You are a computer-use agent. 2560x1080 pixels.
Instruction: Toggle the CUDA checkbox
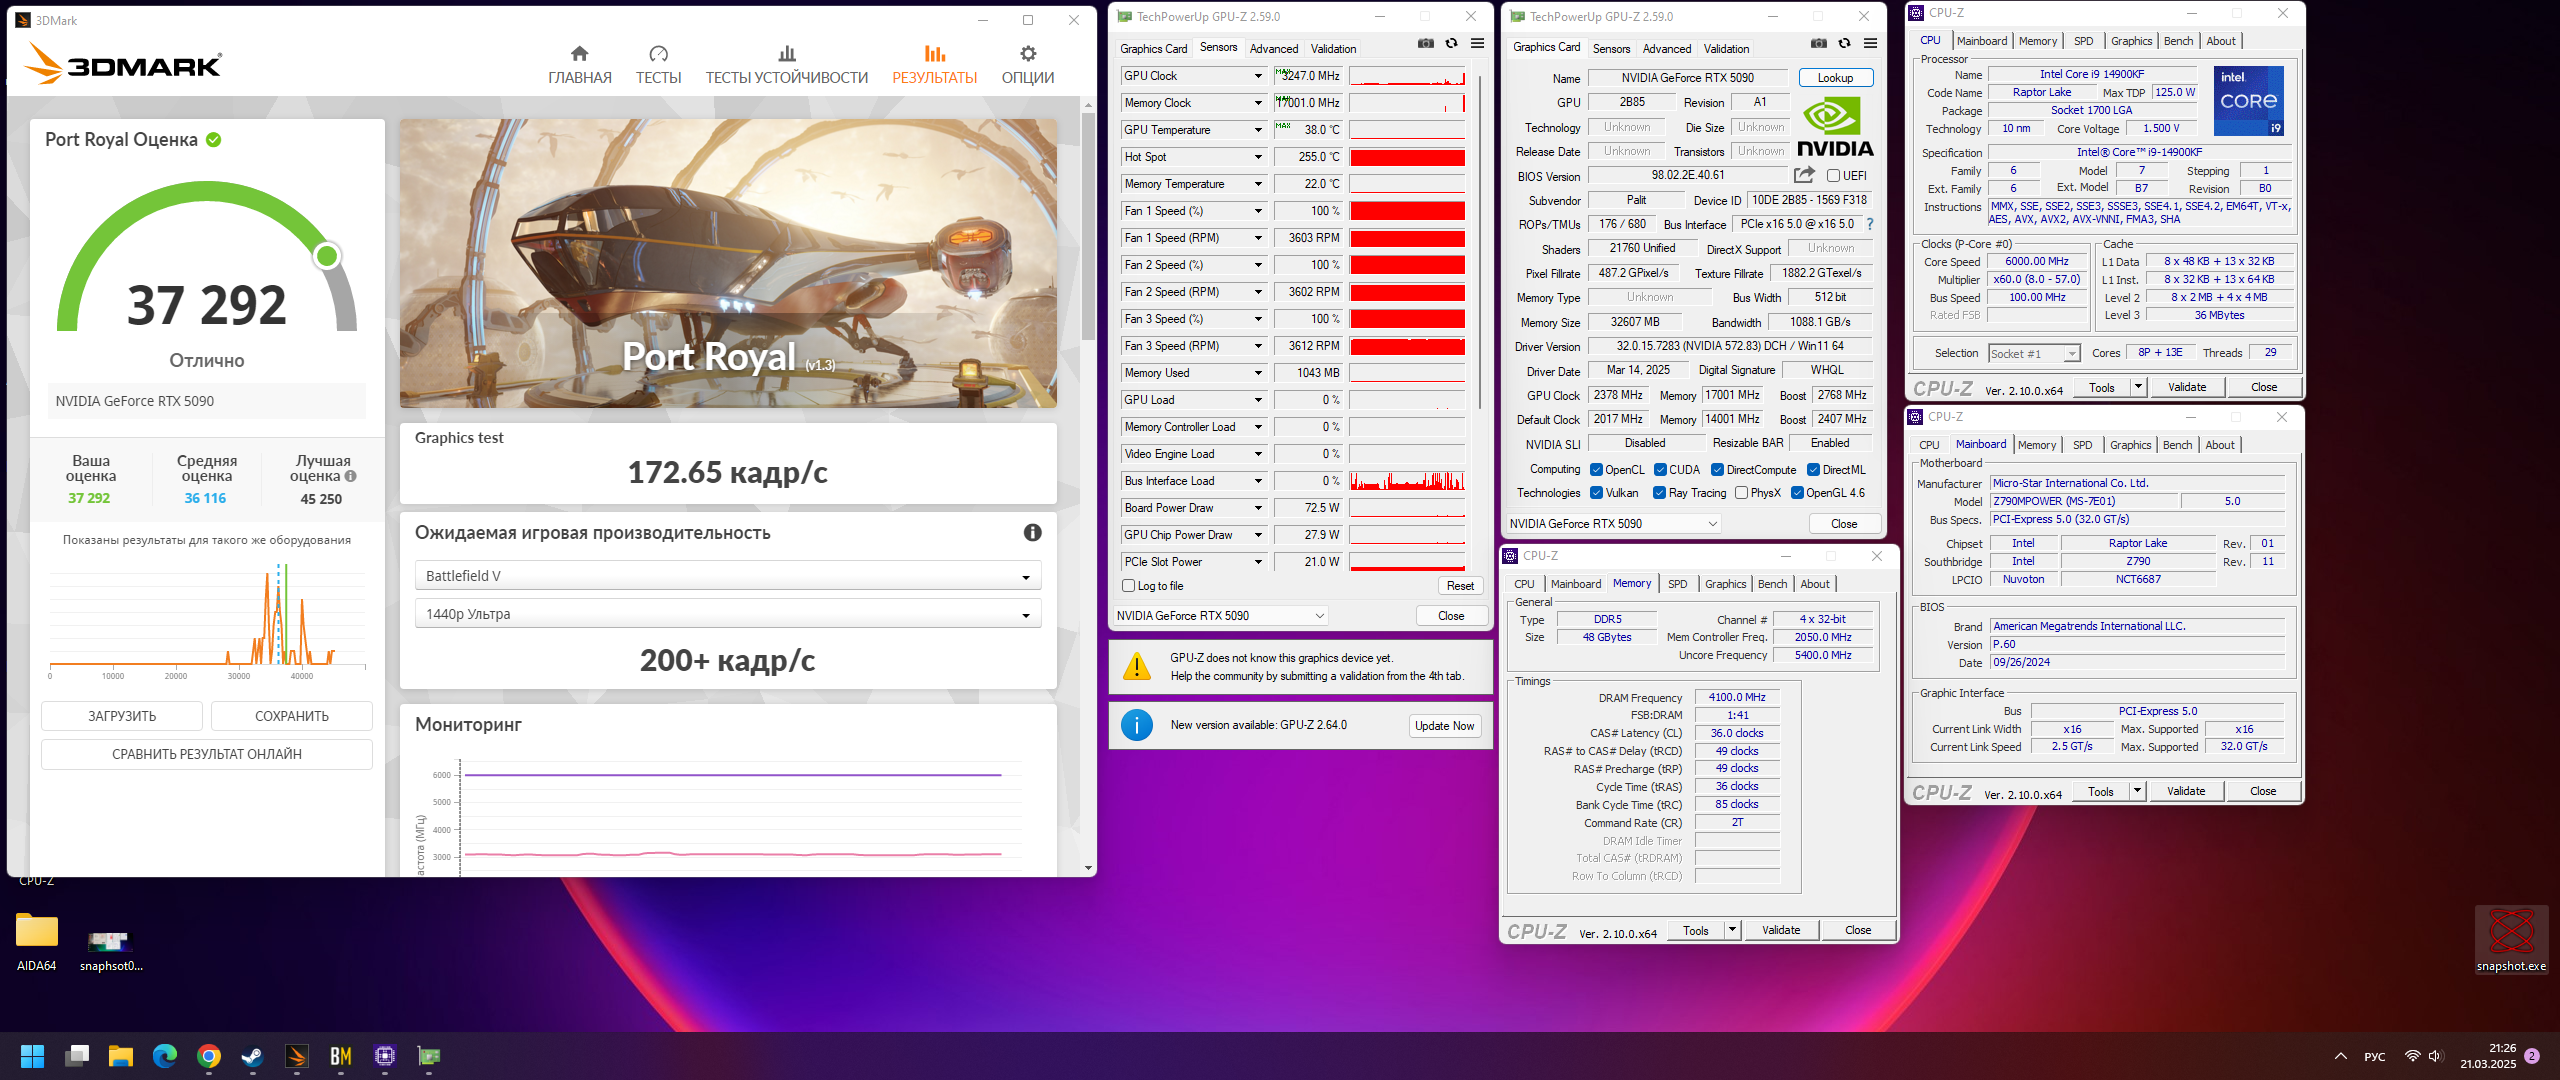pos(1660,470)
